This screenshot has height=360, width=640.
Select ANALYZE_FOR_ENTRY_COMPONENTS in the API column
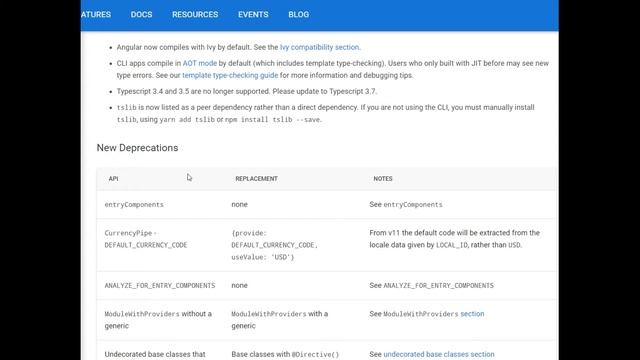pyautogui.click(x=160, y=285)
